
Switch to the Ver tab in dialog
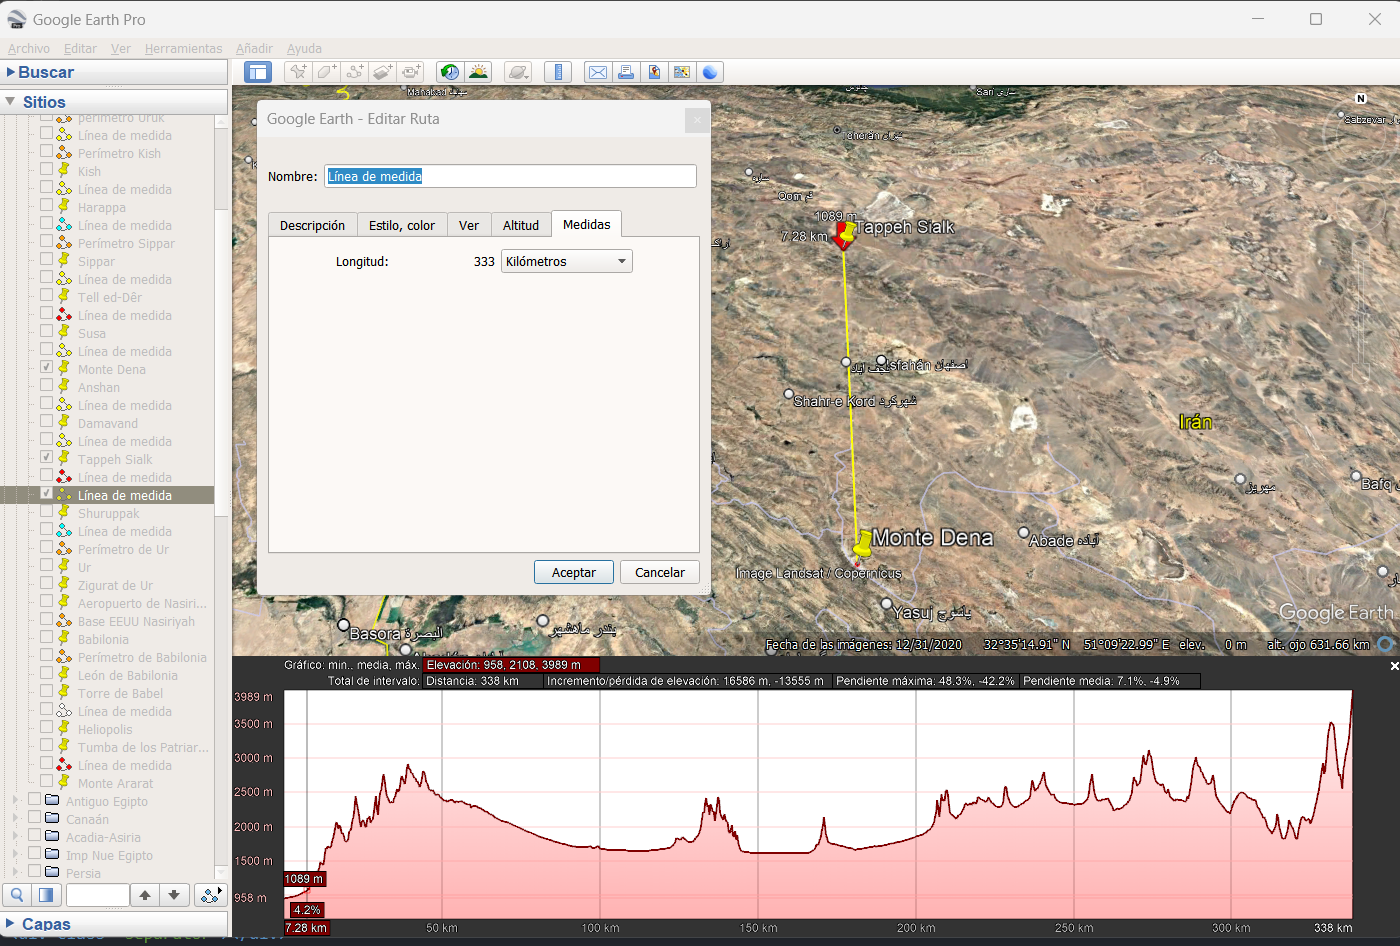tap(469, 225)
